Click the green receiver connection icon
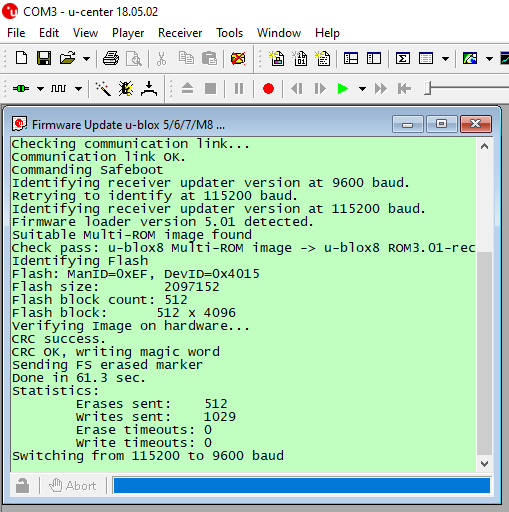Image resolution: width=509 pixels, height=512 pixels. 21,89
